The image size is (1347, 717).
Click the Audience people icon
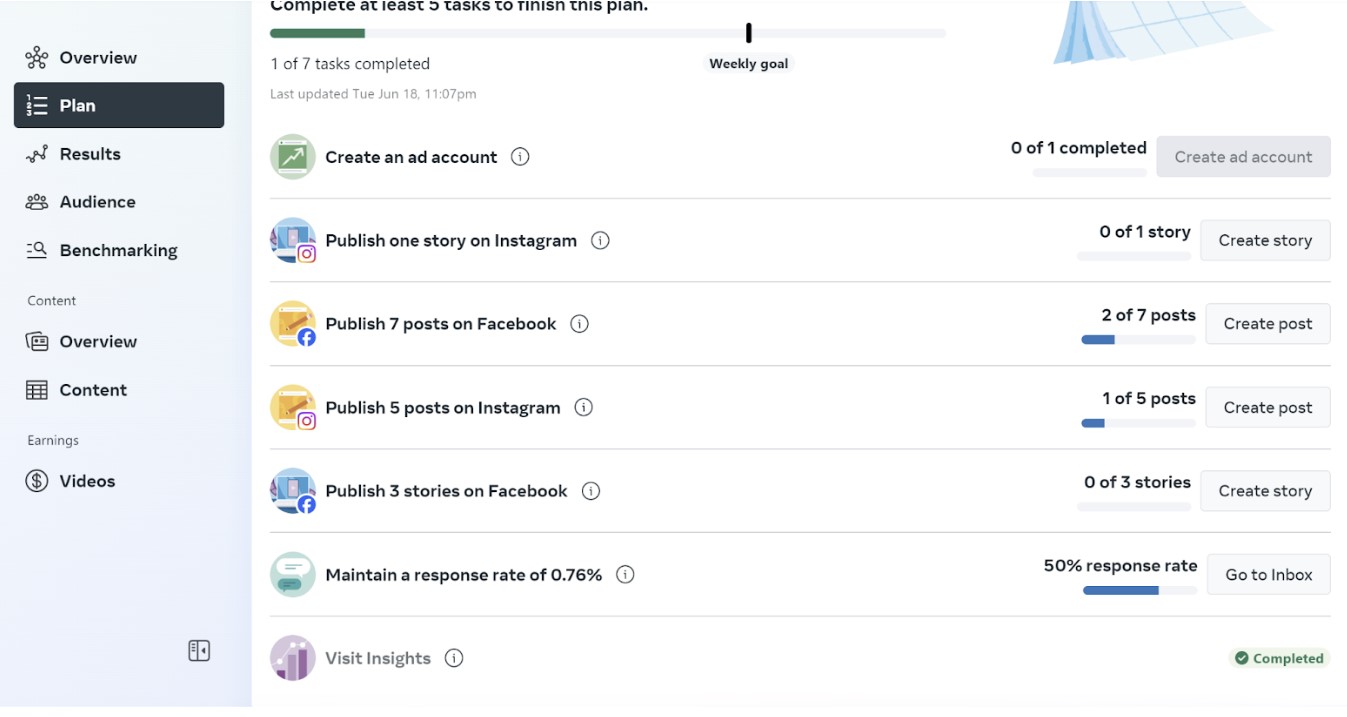[37, 201]
